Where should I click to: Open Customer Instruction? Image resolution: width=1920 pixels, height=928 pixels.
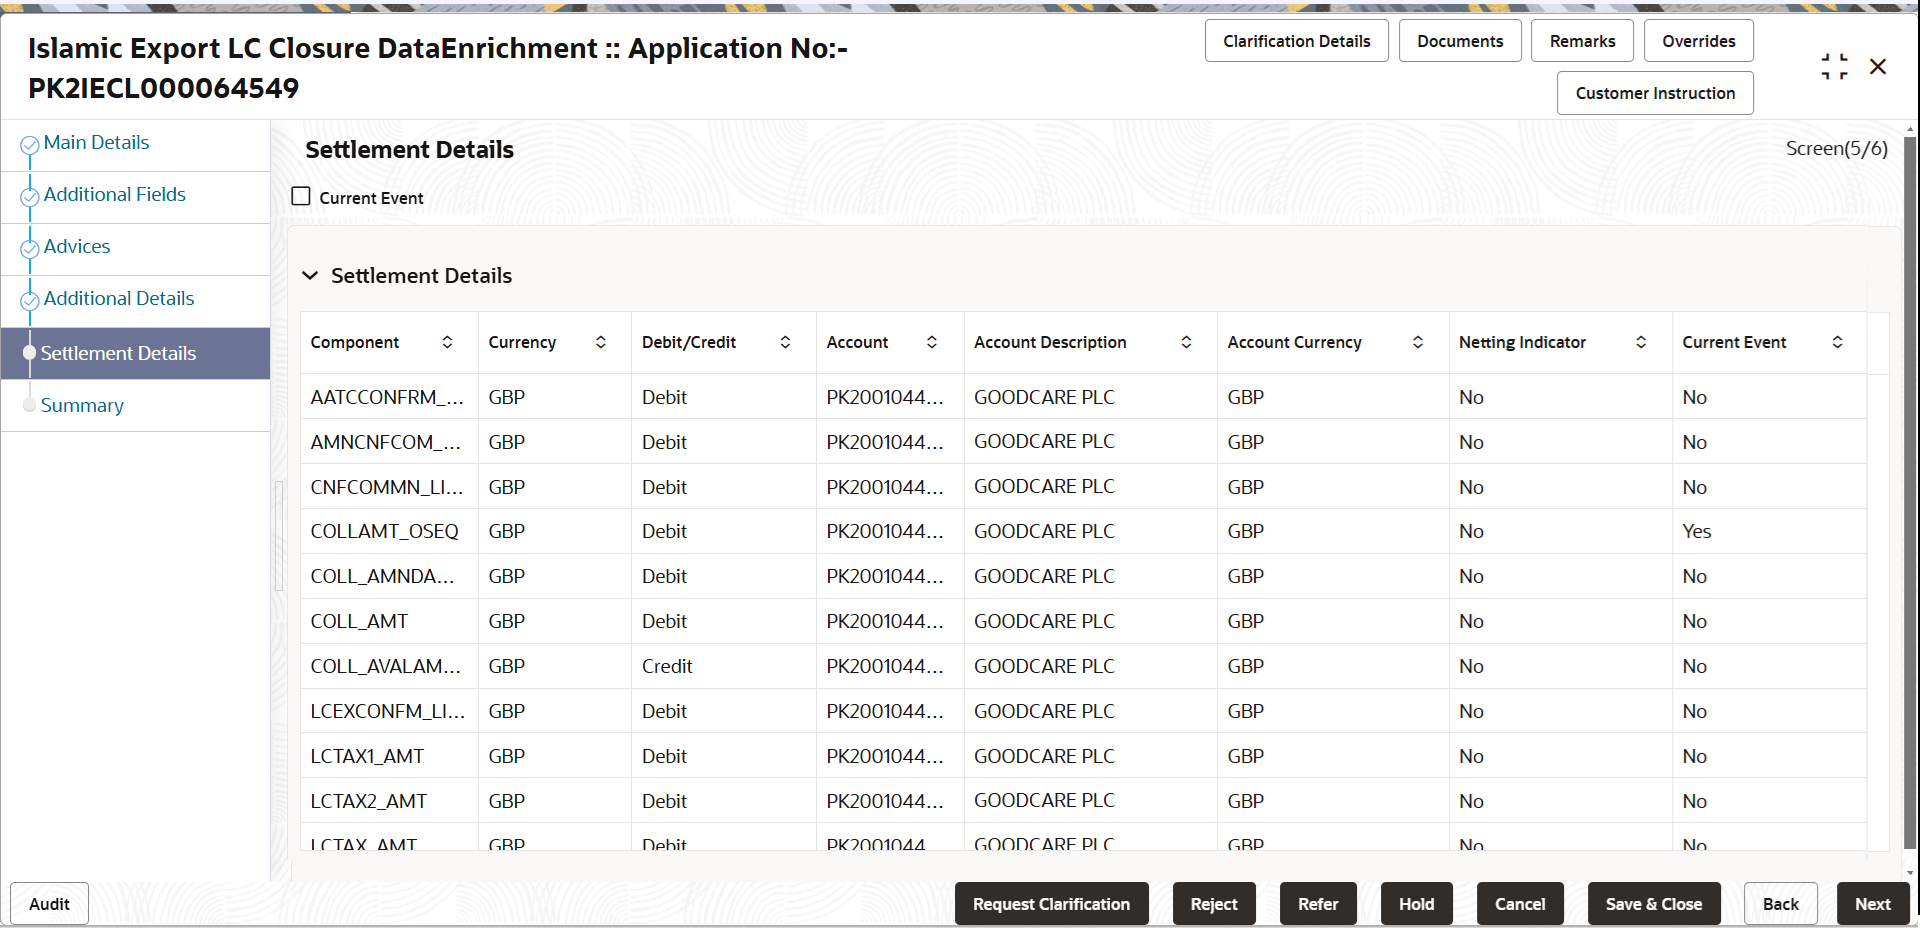tap(1655, 93)
